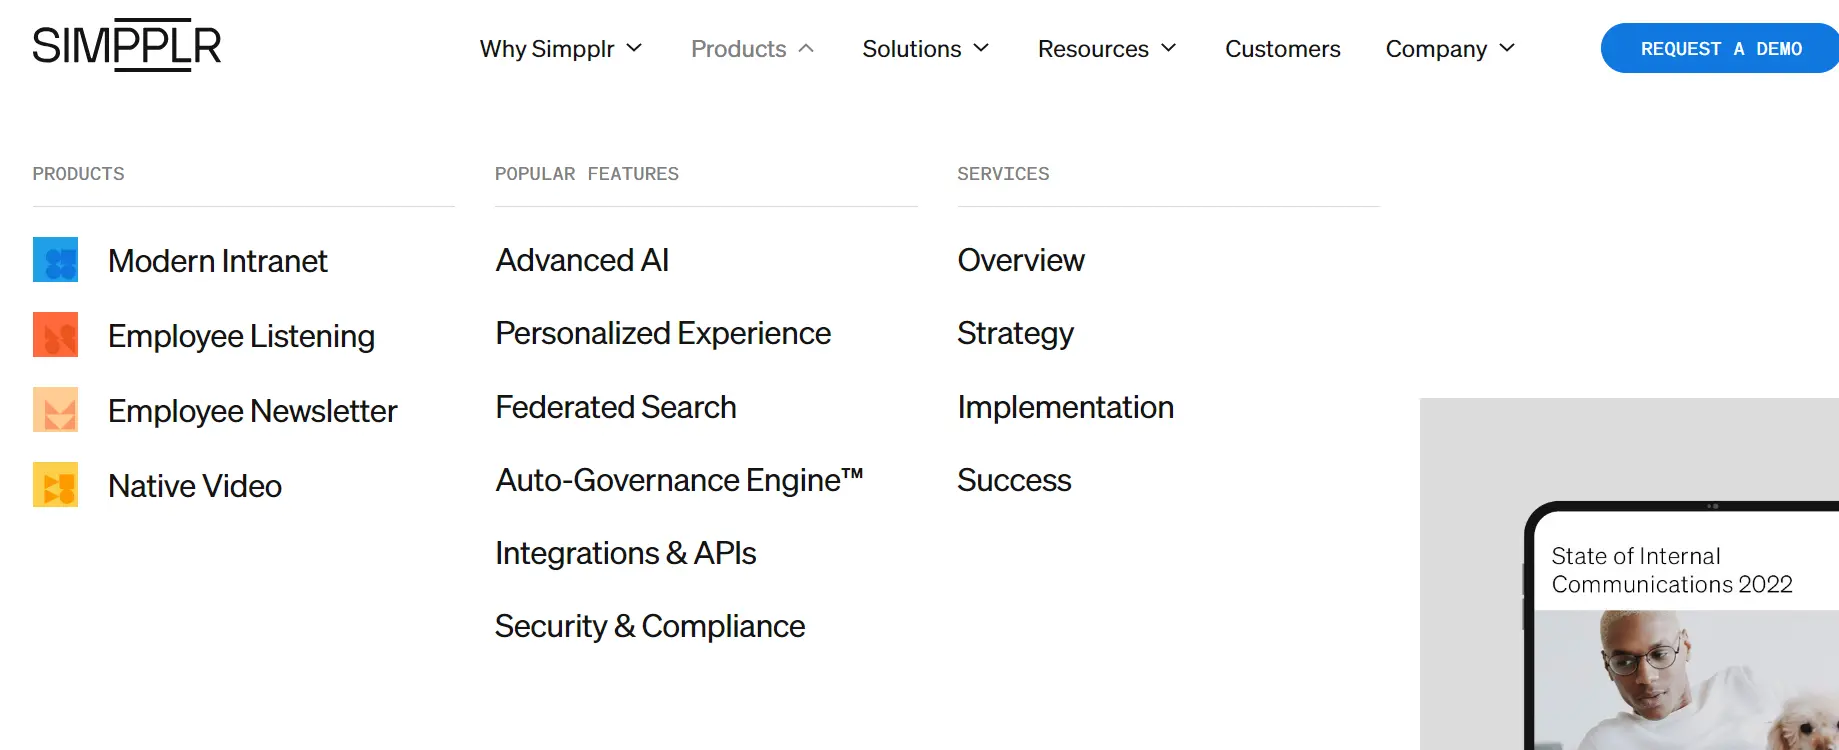The height and width of the screenshot is (750, 1839).
Task: Click the orange Employee Listening icon
Action: coord(55,334)
